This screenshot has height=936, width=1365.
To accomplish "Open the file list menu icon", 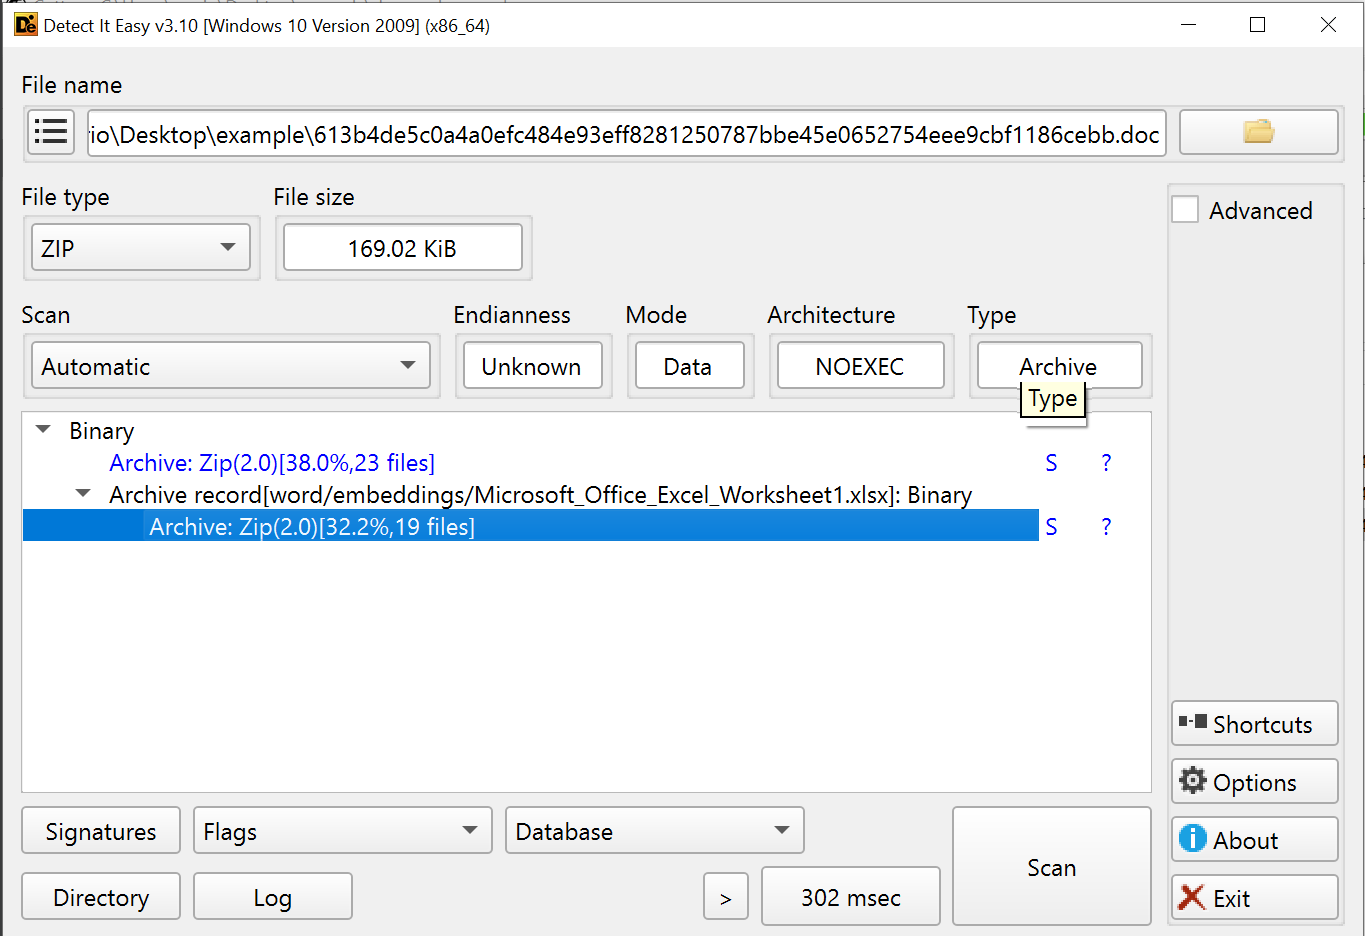I will tap(50, 132).
